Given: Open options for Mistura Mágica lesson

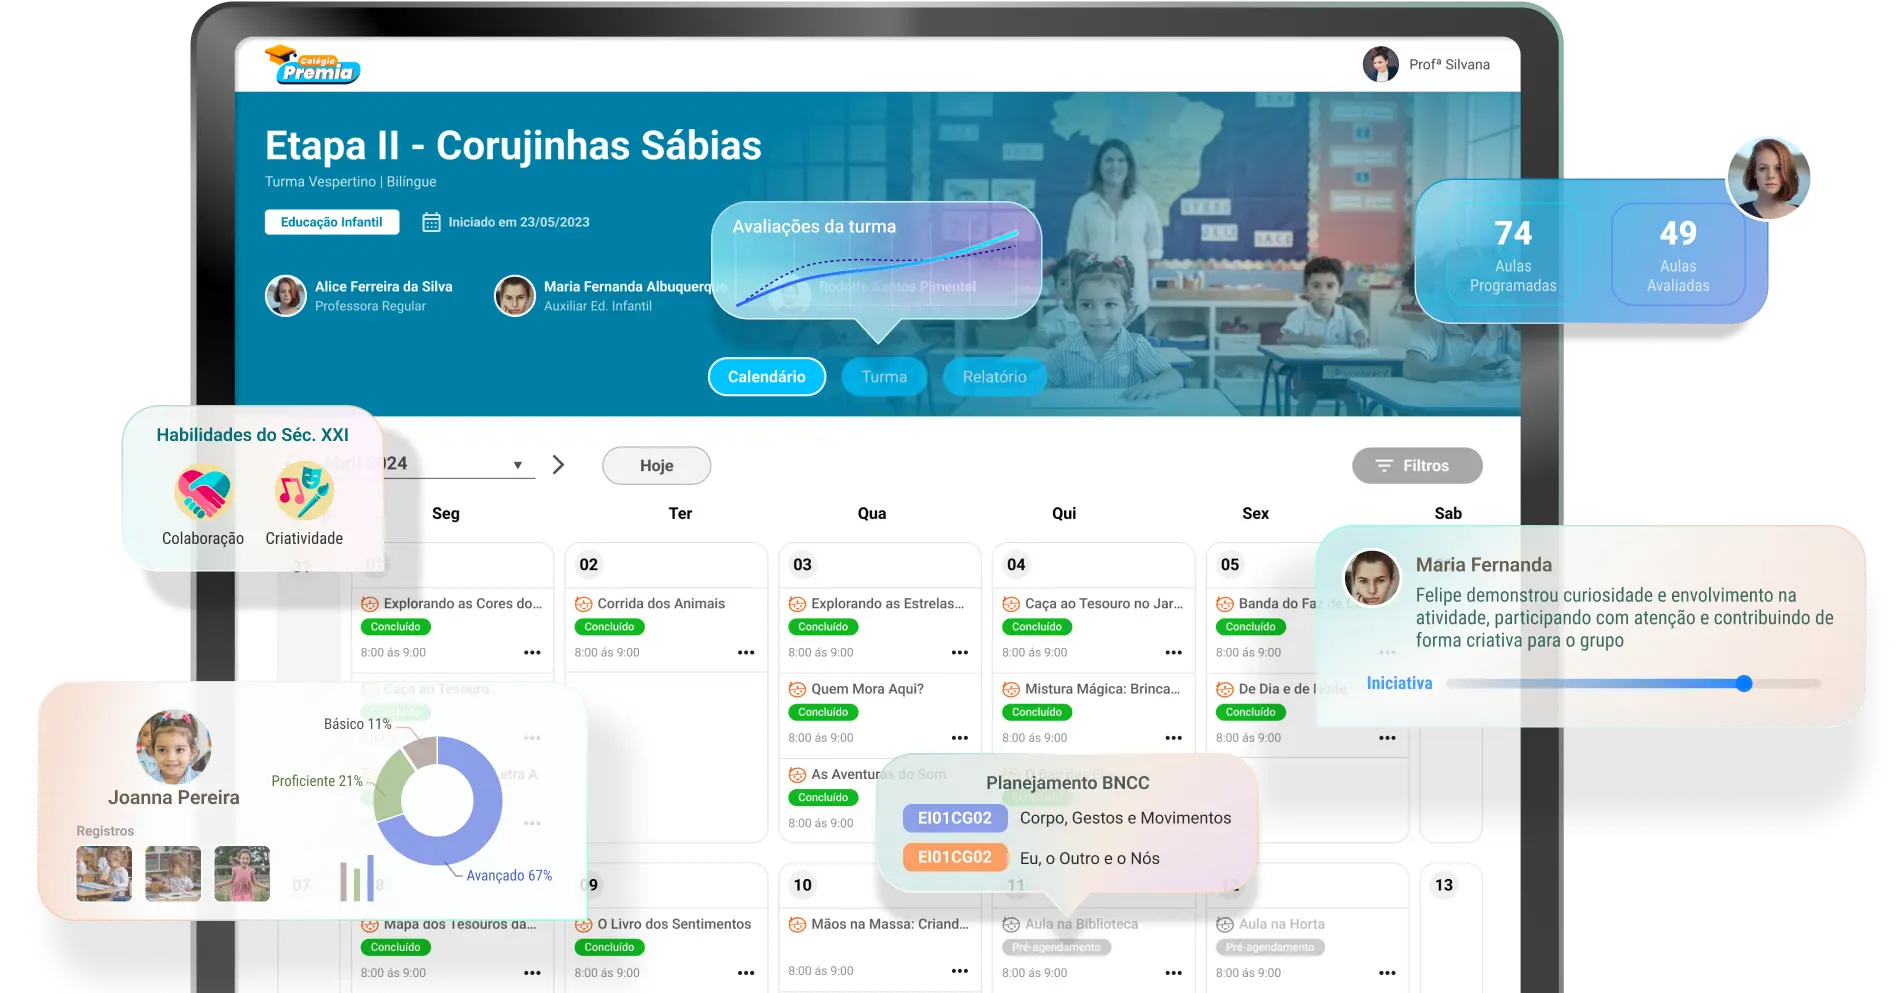Looking at the screenshot, I should pos(1174,738).
